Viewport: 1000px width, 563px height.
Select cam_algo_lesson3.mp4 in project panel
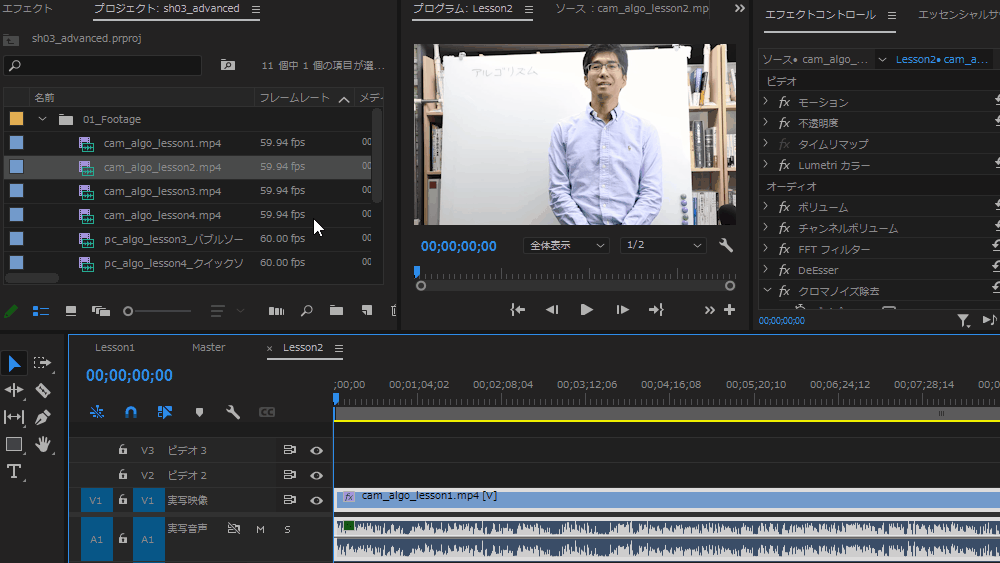point(163,191)
